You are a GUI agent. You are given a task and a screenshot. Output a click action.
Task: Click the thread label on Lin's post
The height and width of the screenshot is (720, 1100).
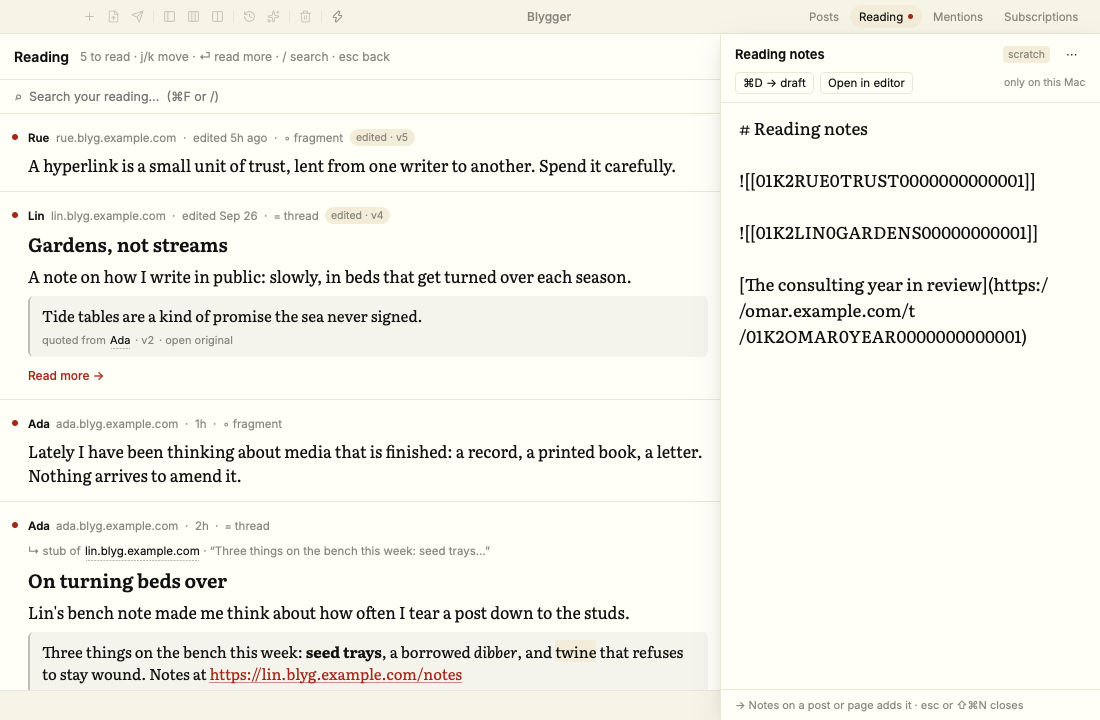(x=296, y=216)
